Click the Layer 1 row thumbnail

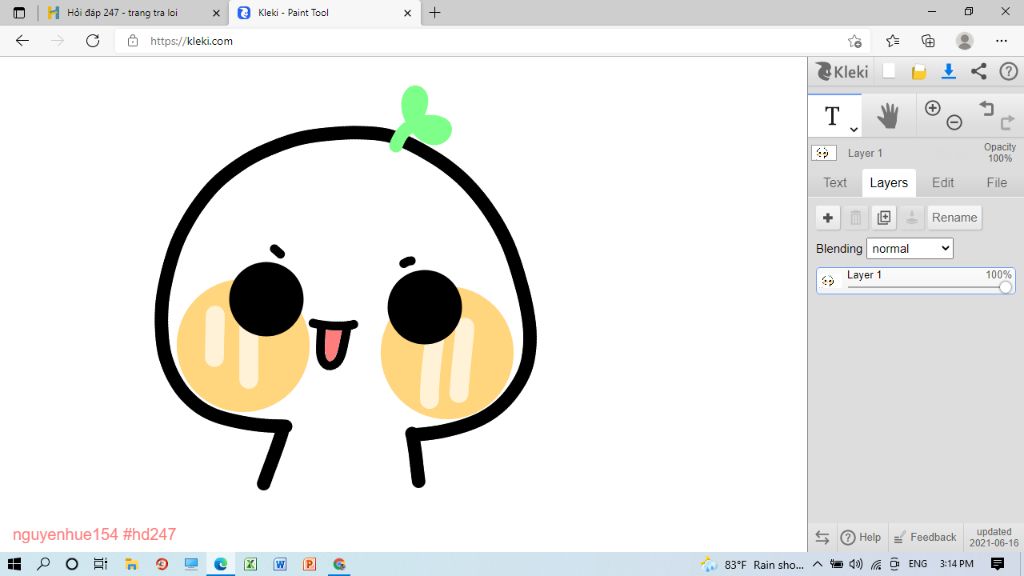click(828, 281)
